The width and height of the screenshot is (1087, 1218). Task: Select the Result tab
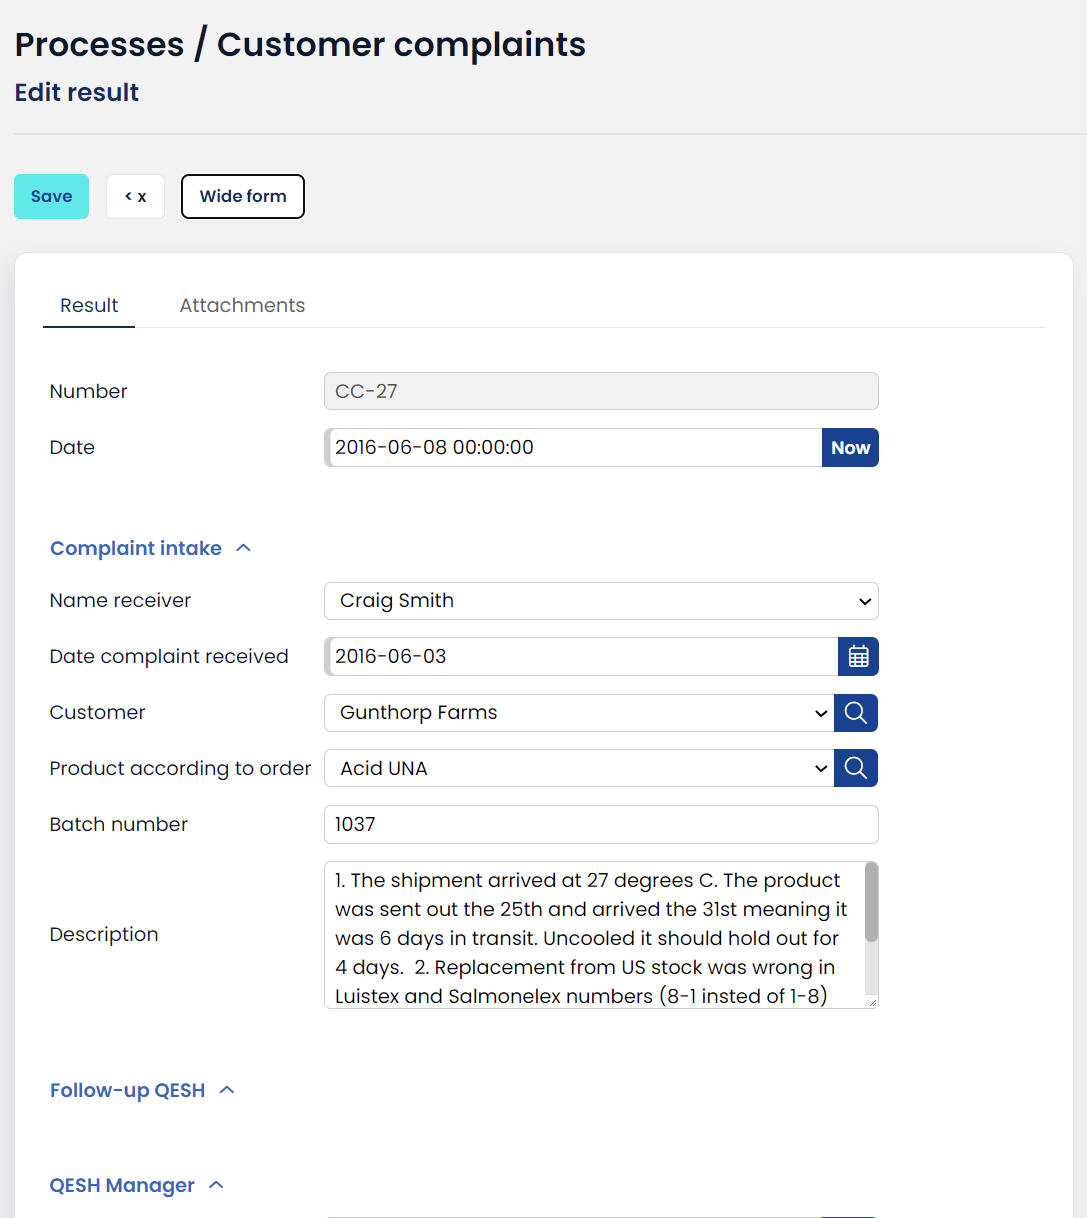pos(89,305)
